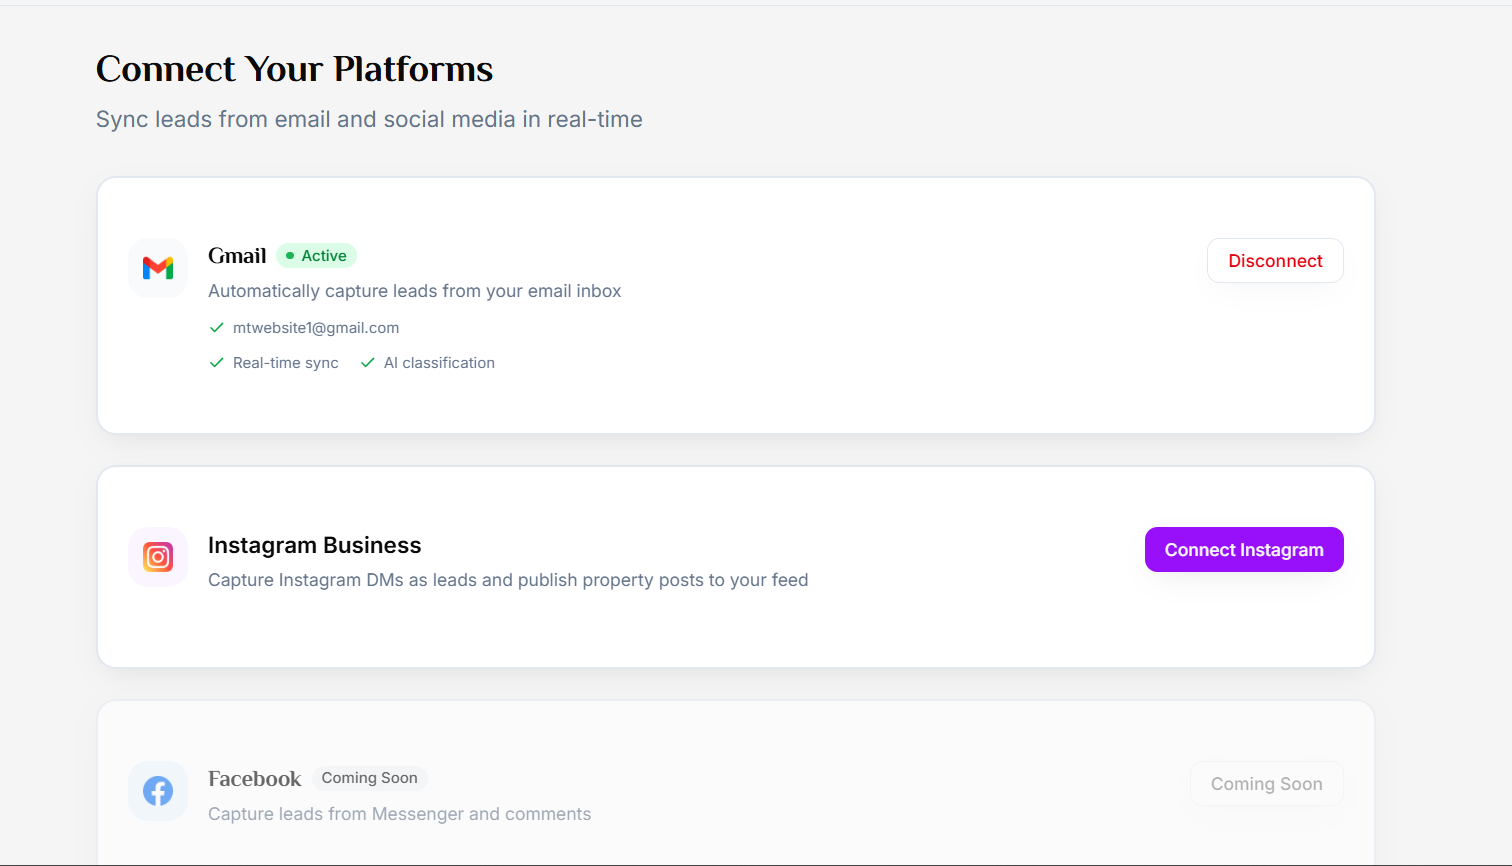Click the greyed-out Coming Soon button
Image resolution: width=1512 pixels, height=866 pixels.
pyautogui.click(x=1266, y=784)
